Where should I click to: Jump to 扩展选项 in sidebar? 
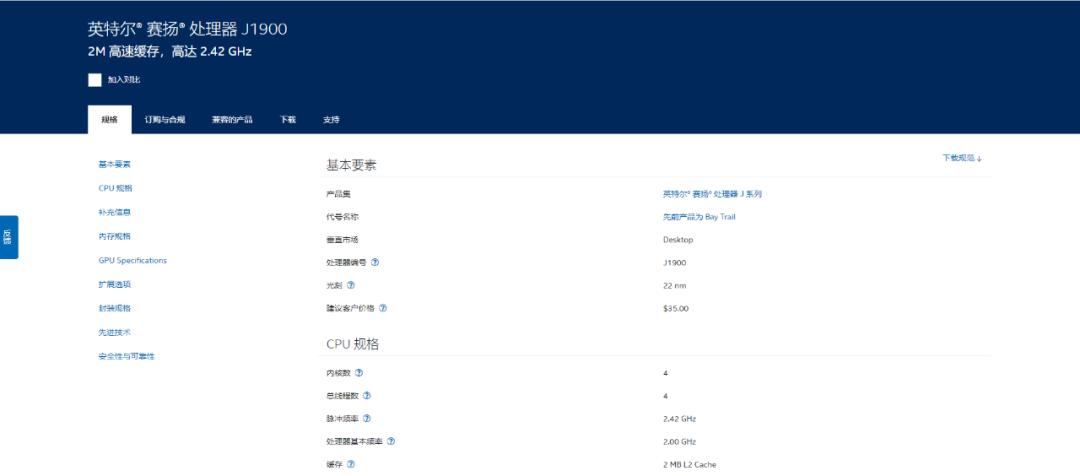(114, 284)
